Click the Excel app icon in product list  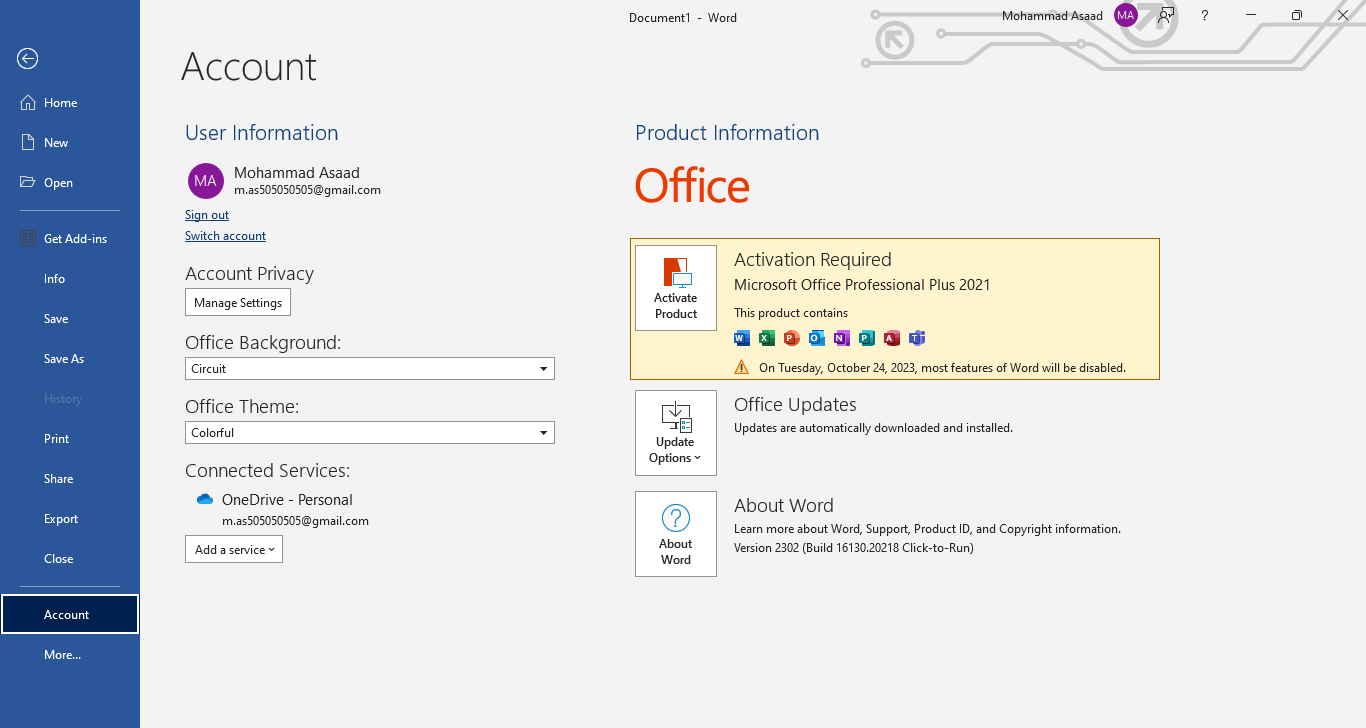point(767,338)
